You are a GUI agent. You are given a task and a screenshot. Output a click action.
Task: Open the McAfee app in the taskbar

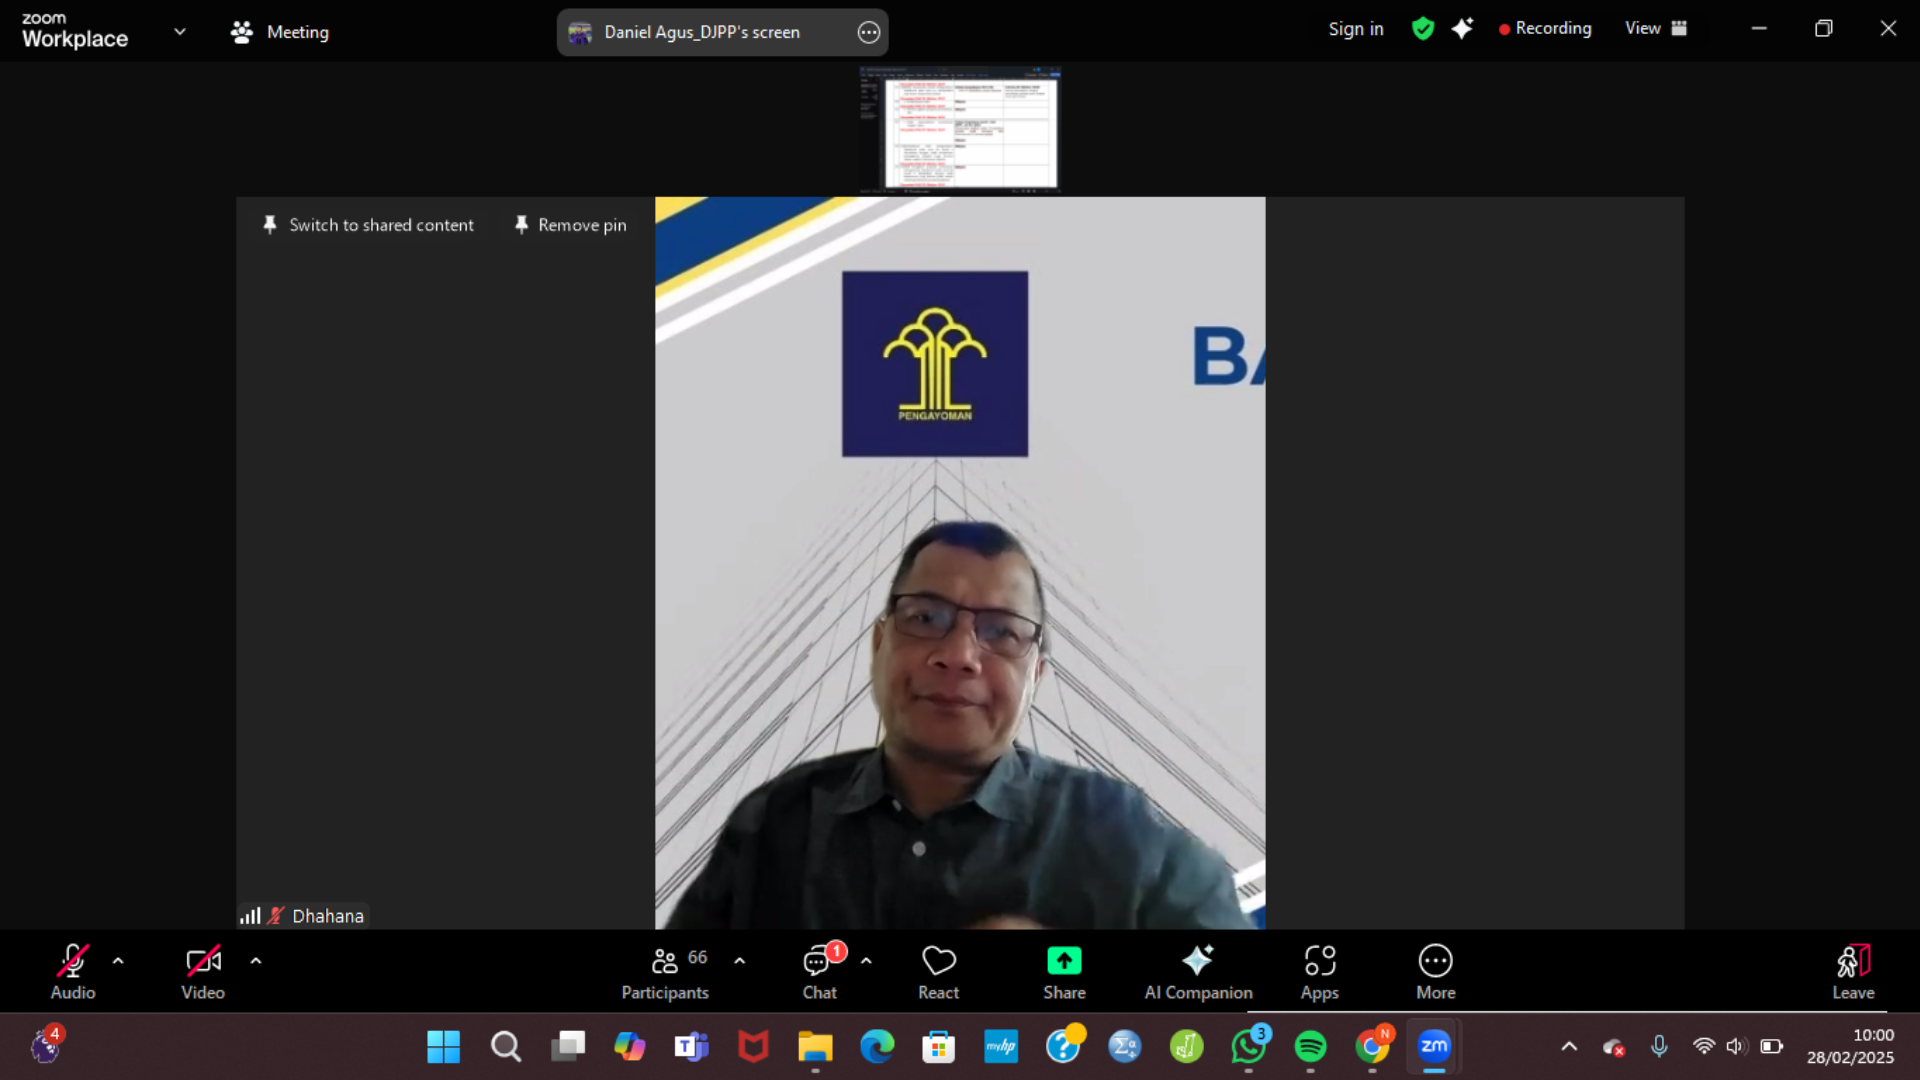click(753, 1047)
